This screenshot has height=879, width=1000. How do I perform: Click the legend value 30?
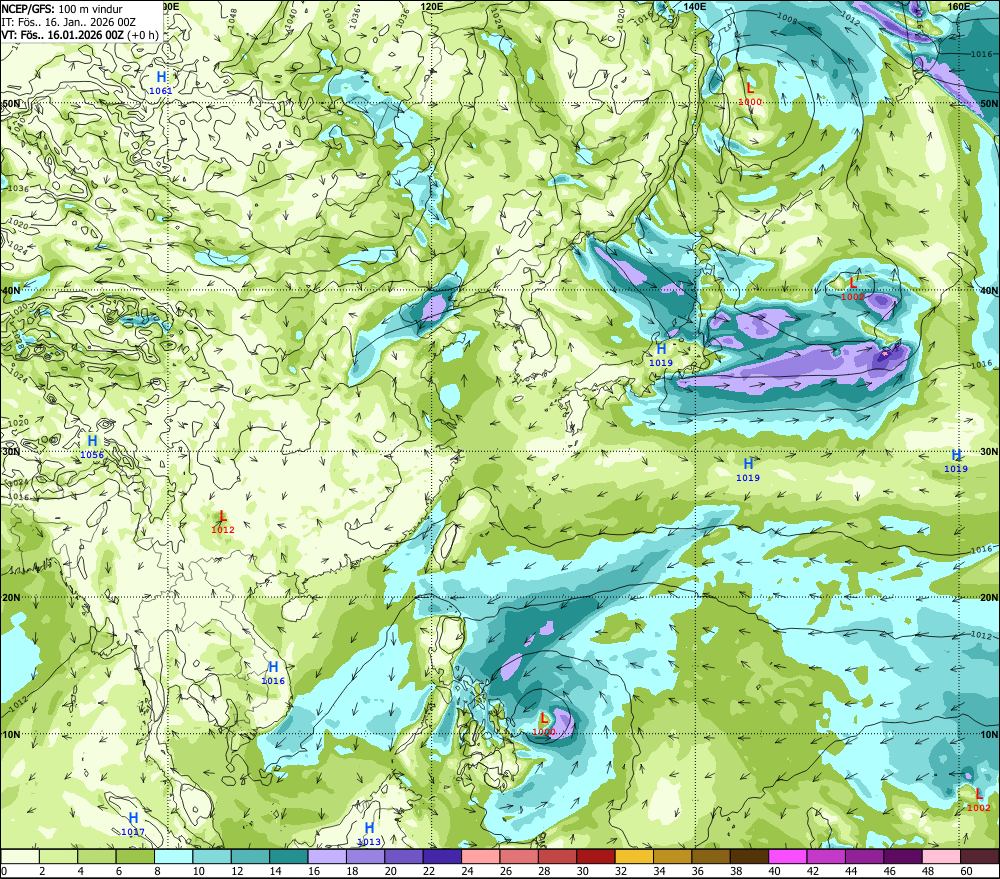(582, 871)
